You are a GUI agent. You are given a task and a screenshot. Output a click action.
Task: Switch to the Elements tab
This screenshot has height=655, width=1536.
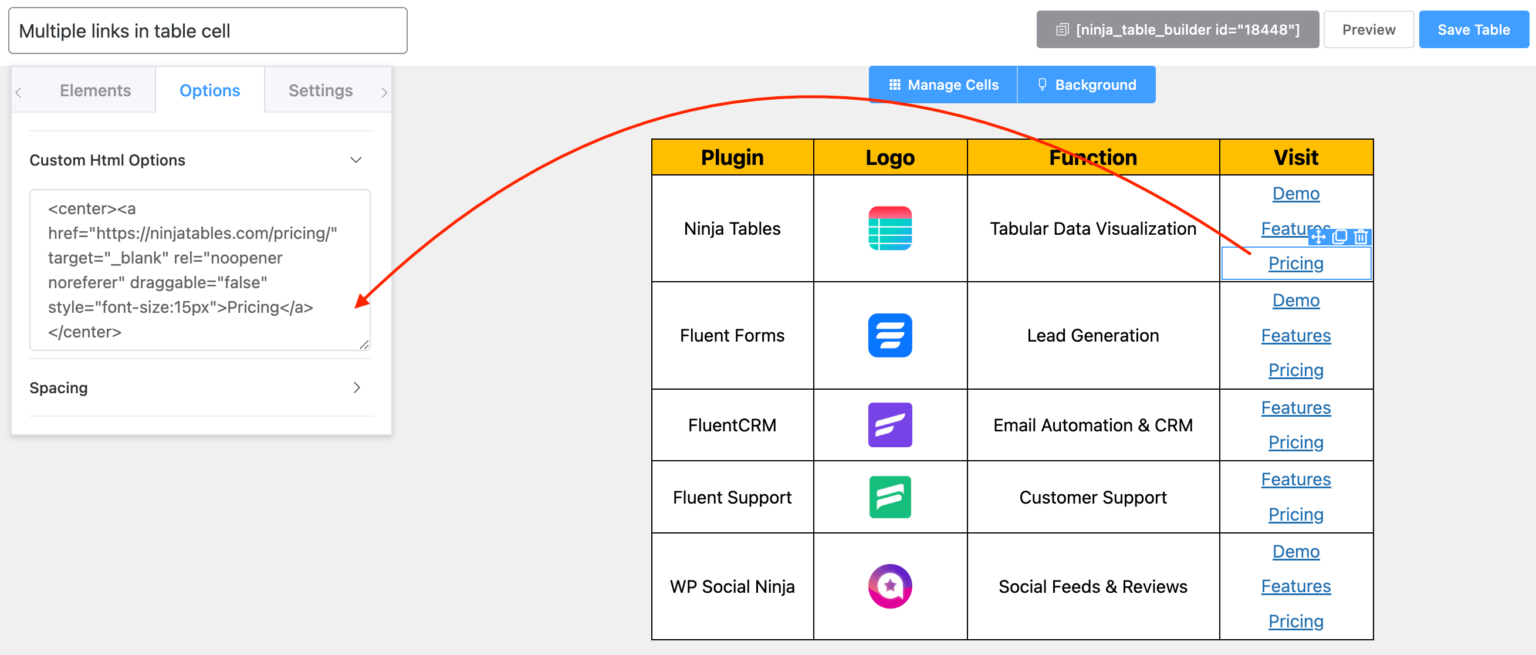tap(95, 91)
